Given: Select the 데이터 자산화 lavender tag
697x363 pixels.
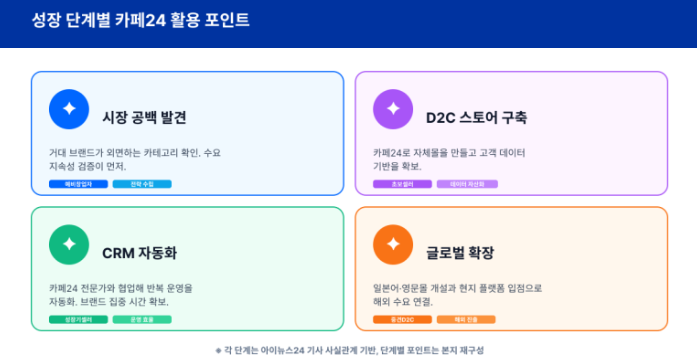Looking at the screenshot, I should (467, 184).
